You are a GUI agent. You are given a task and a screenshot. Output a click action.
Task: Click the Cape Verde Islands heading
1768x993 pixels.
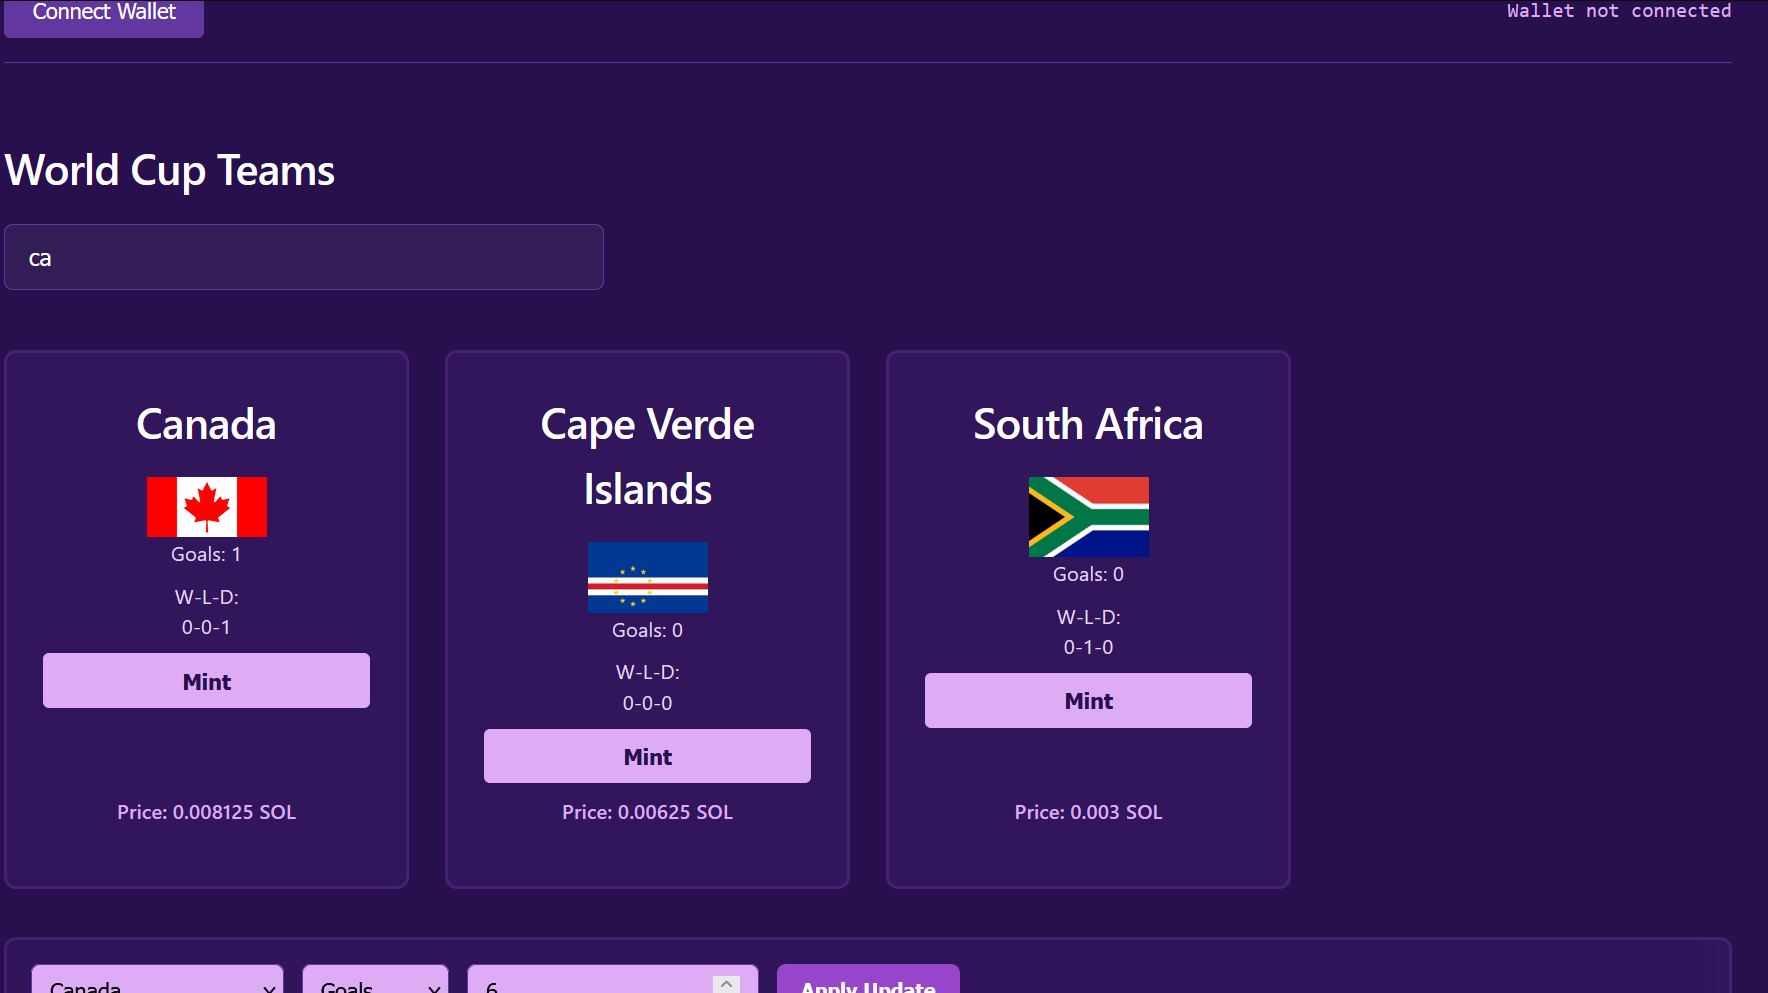click(x=648, y=457)
